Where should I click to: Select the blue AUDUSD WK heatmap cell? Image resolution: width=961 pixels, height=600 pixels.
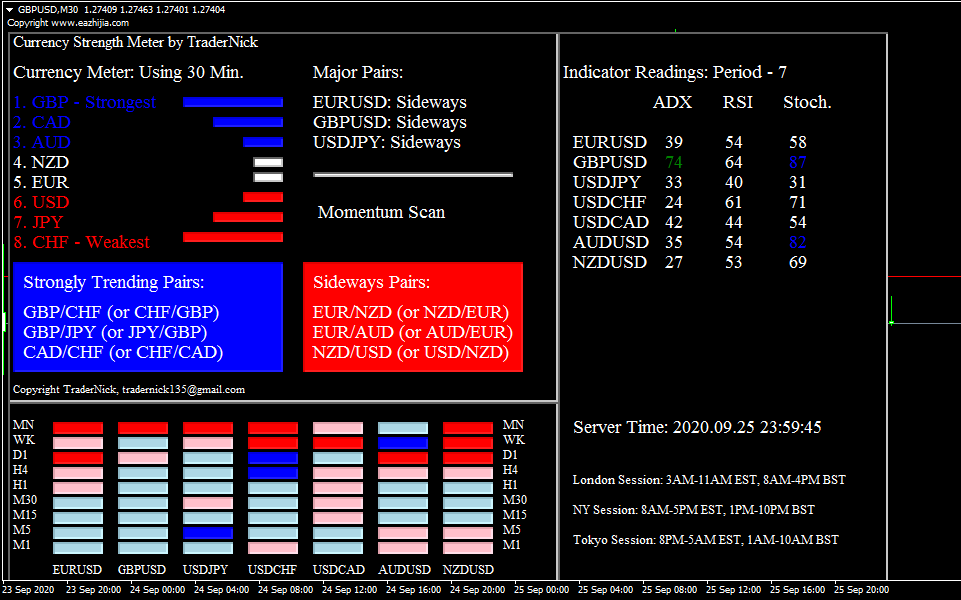(x=403, y=443)
